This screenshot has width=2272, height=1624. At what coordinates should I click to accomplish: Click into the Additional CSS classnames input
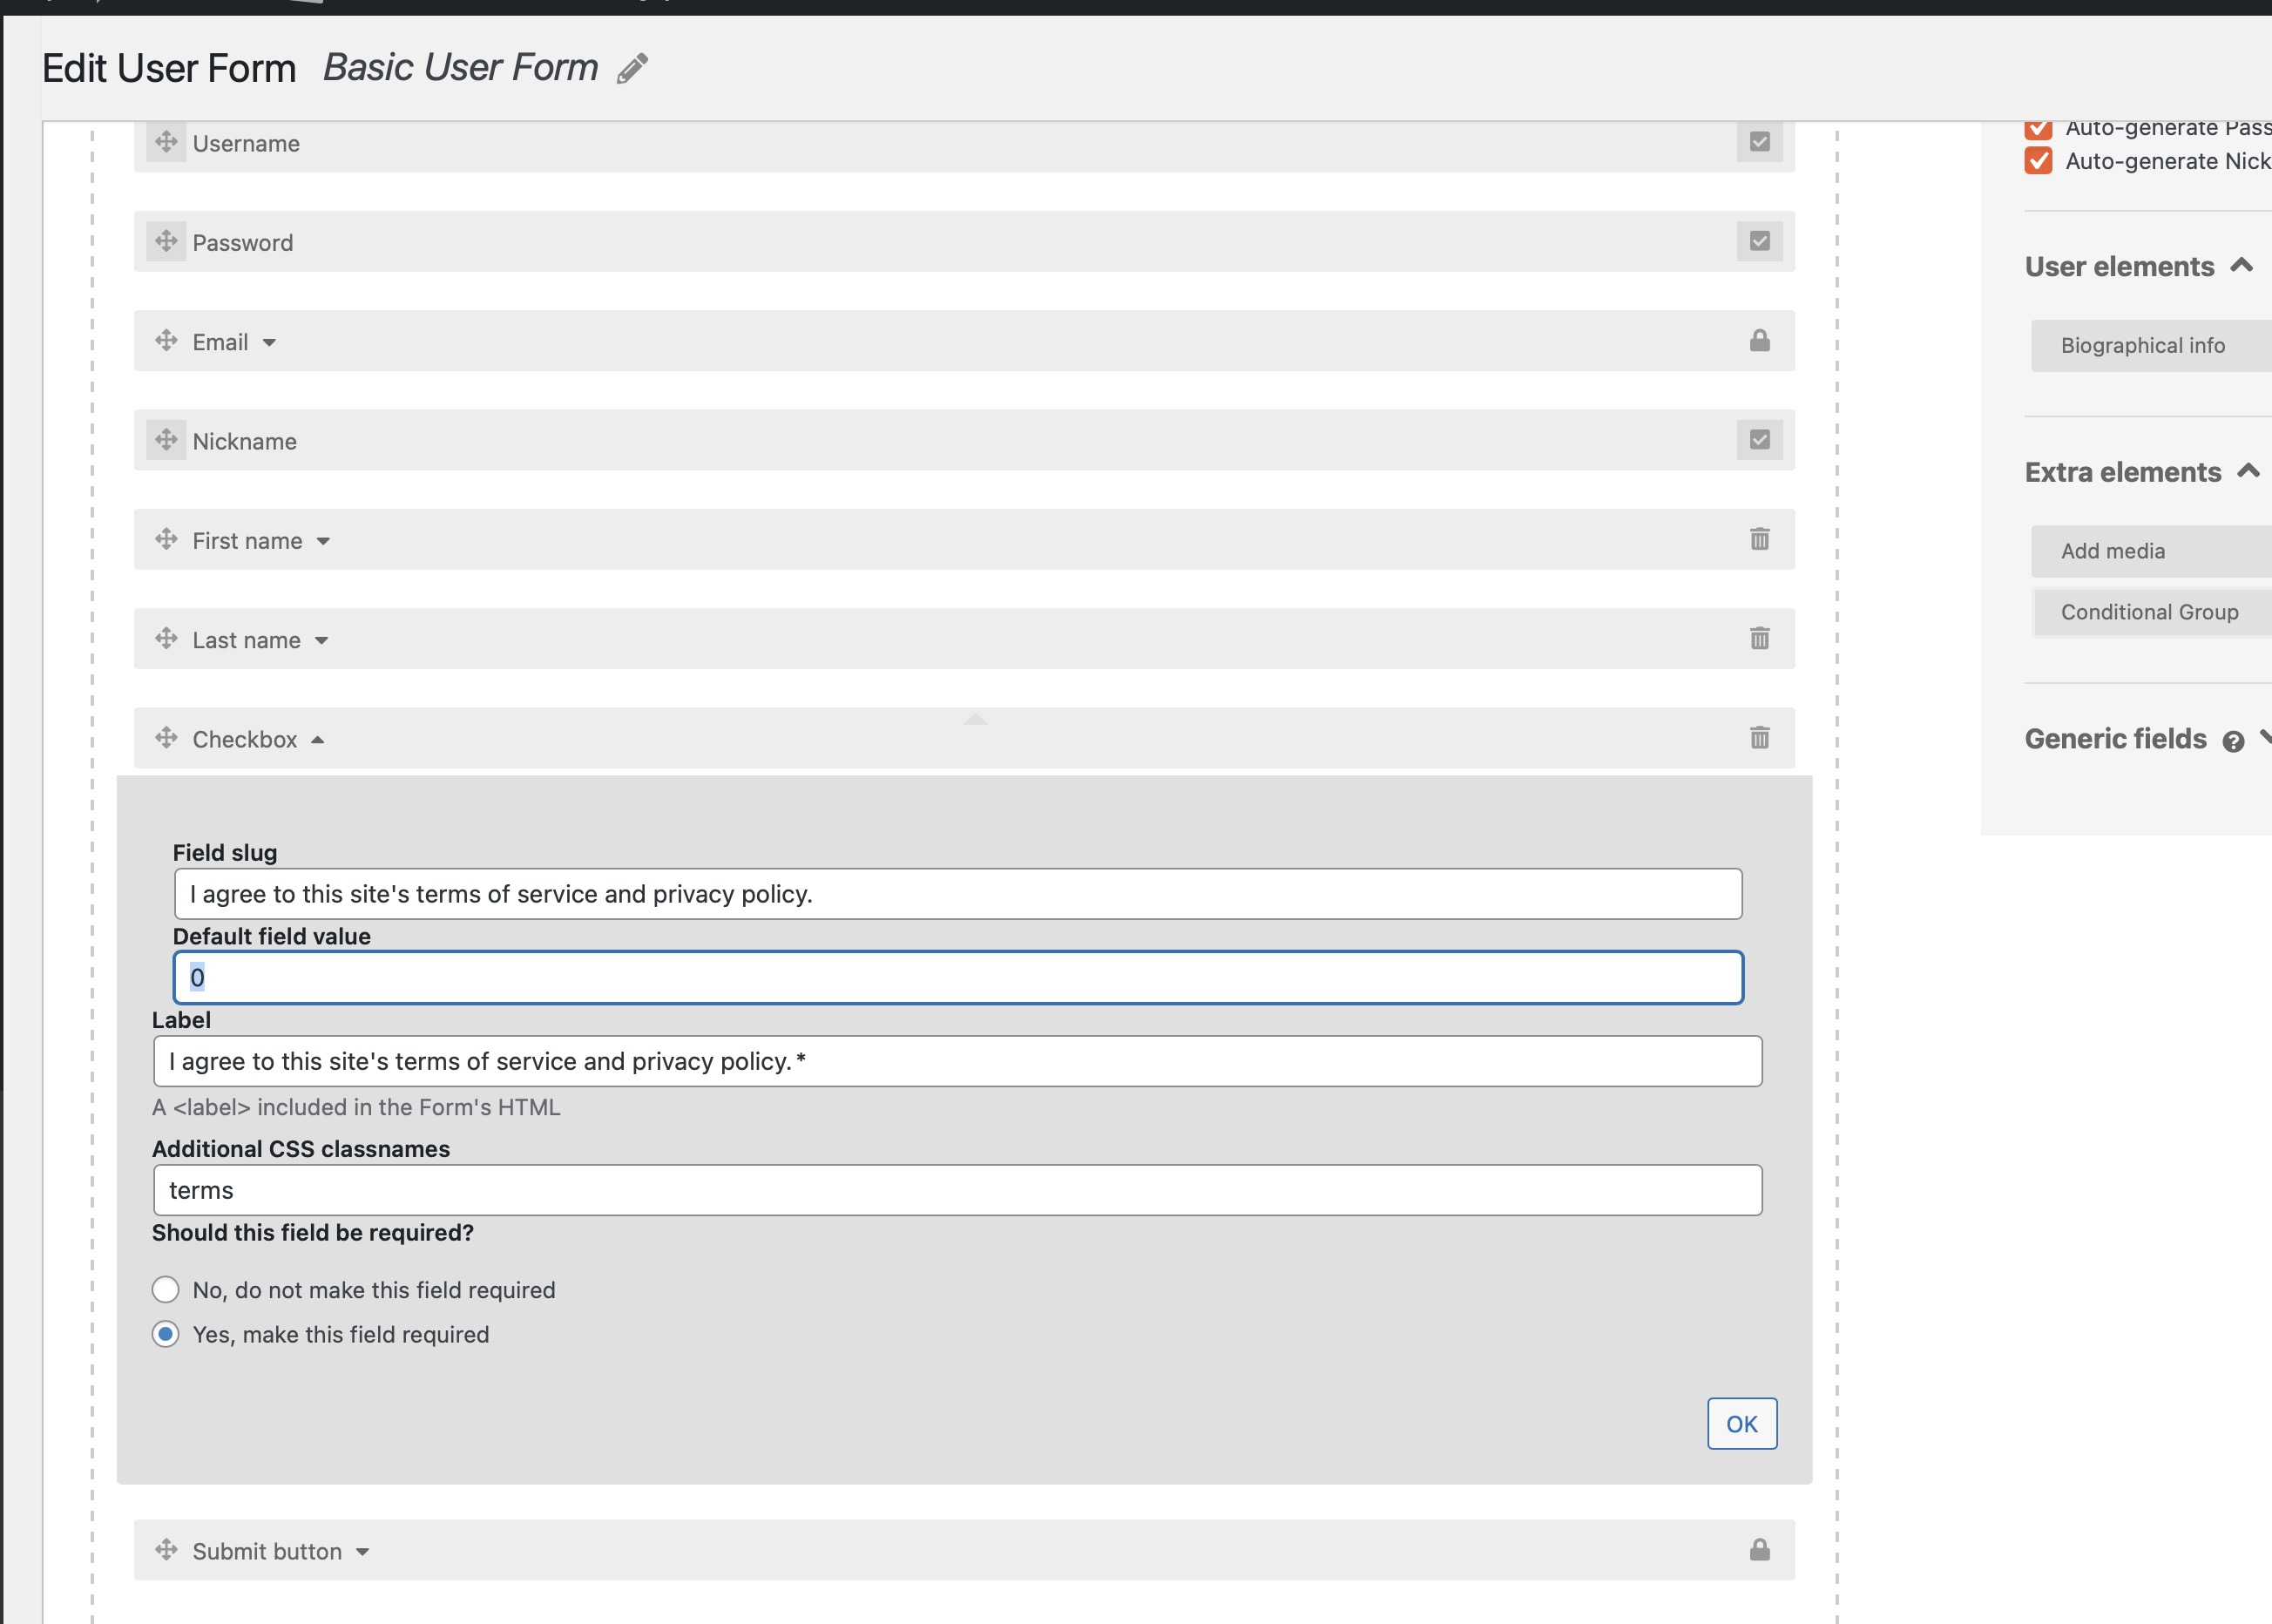(x=957, y=1190)
